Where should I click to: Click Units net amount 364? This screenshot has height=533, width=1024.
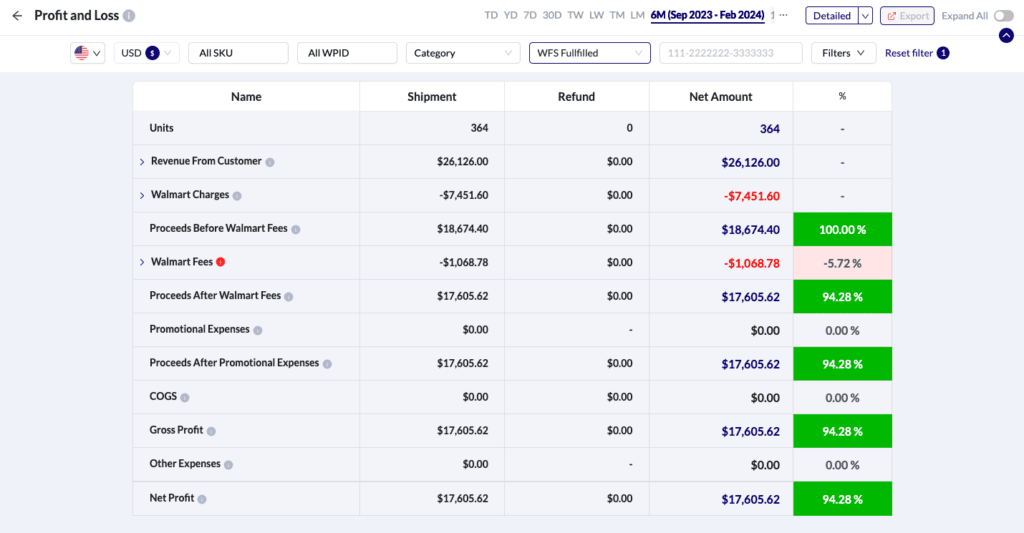click(x=769, y=129)
